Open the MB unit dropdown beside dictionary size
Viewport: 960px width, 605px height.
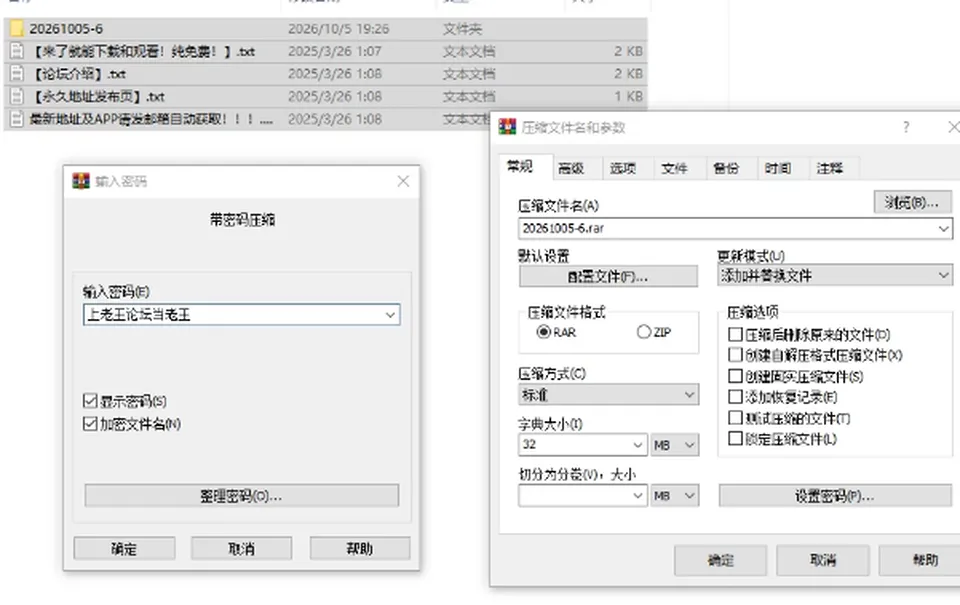pyautogui.click(x=675, y=445)
